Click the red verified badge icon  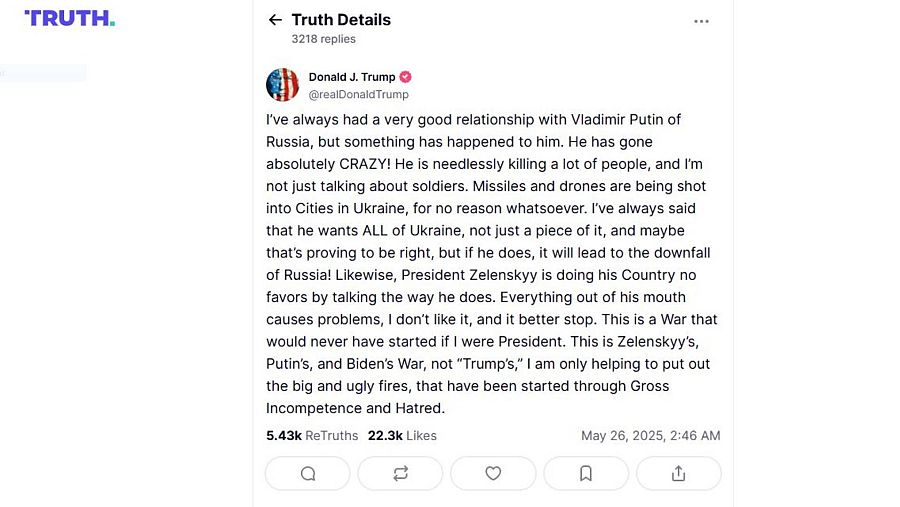(405, 77)
